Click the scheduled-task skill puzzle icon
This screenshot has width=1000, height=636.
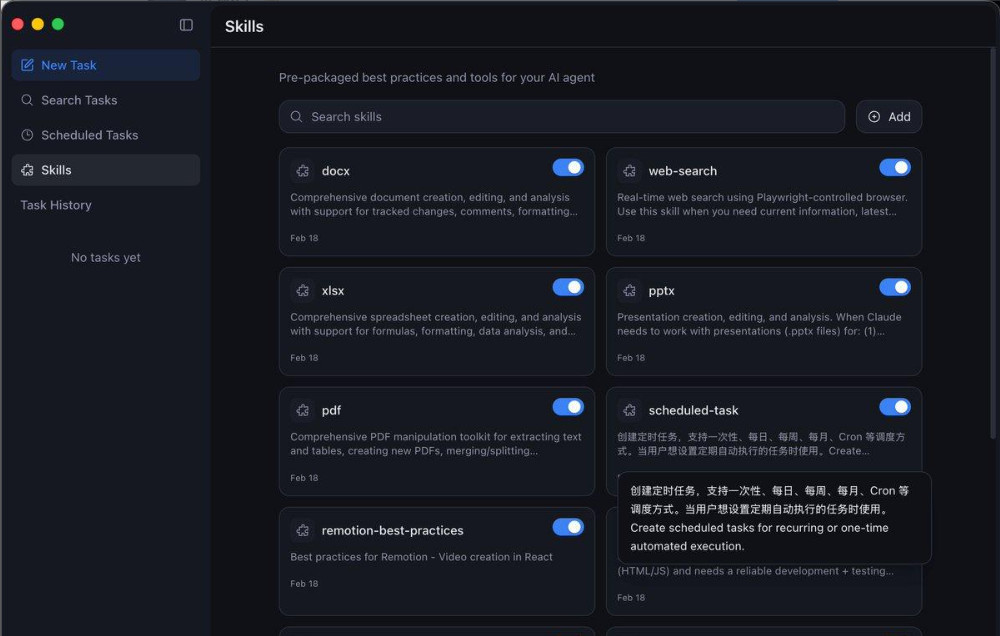(x=629, y=410)
